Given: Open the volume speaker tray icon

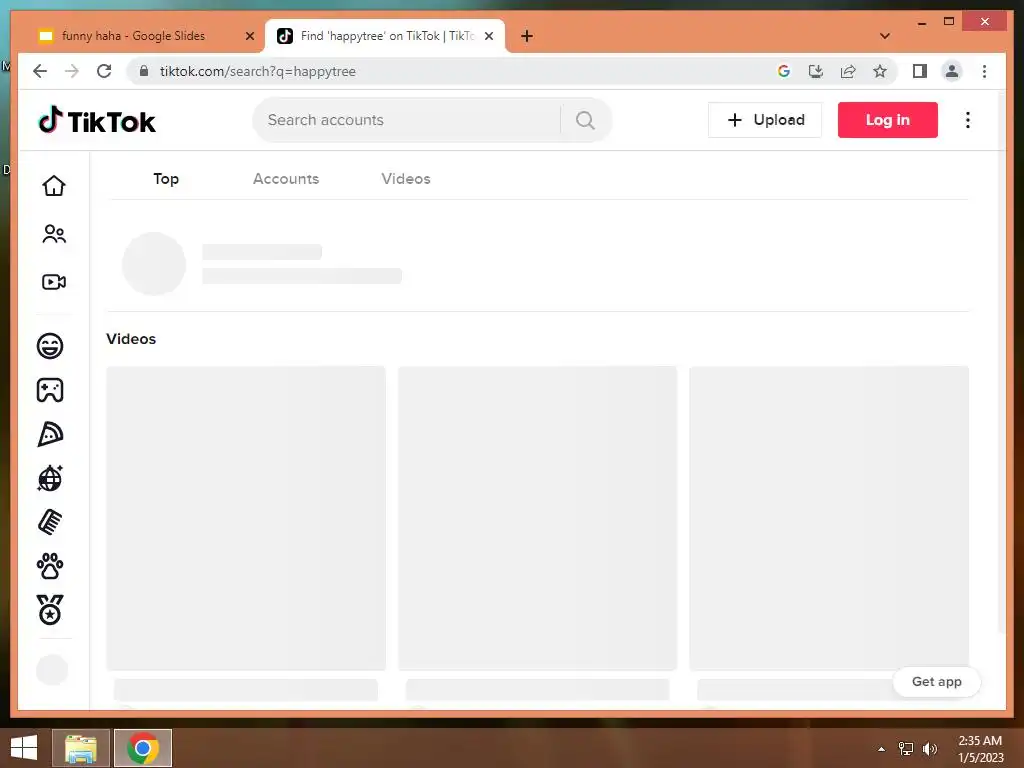Looking at the screenshot, I should coord(929,748).
